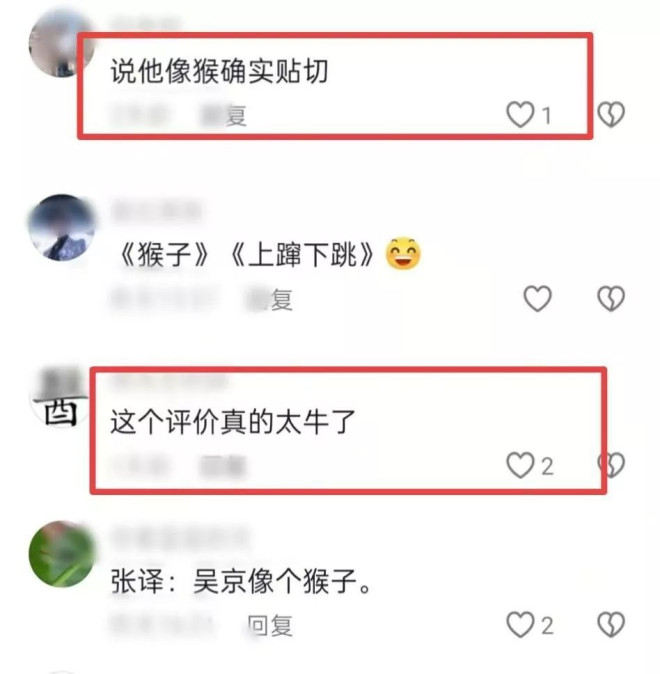Dislike the comment '说他像猴确实贴切'

pos(611,114)
